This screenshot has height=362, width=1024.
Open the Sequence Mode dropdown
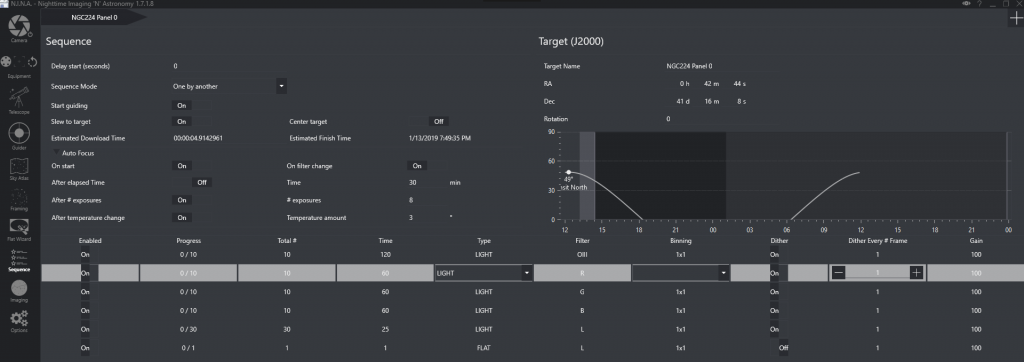pyautogui.click(x=281, y=86)
